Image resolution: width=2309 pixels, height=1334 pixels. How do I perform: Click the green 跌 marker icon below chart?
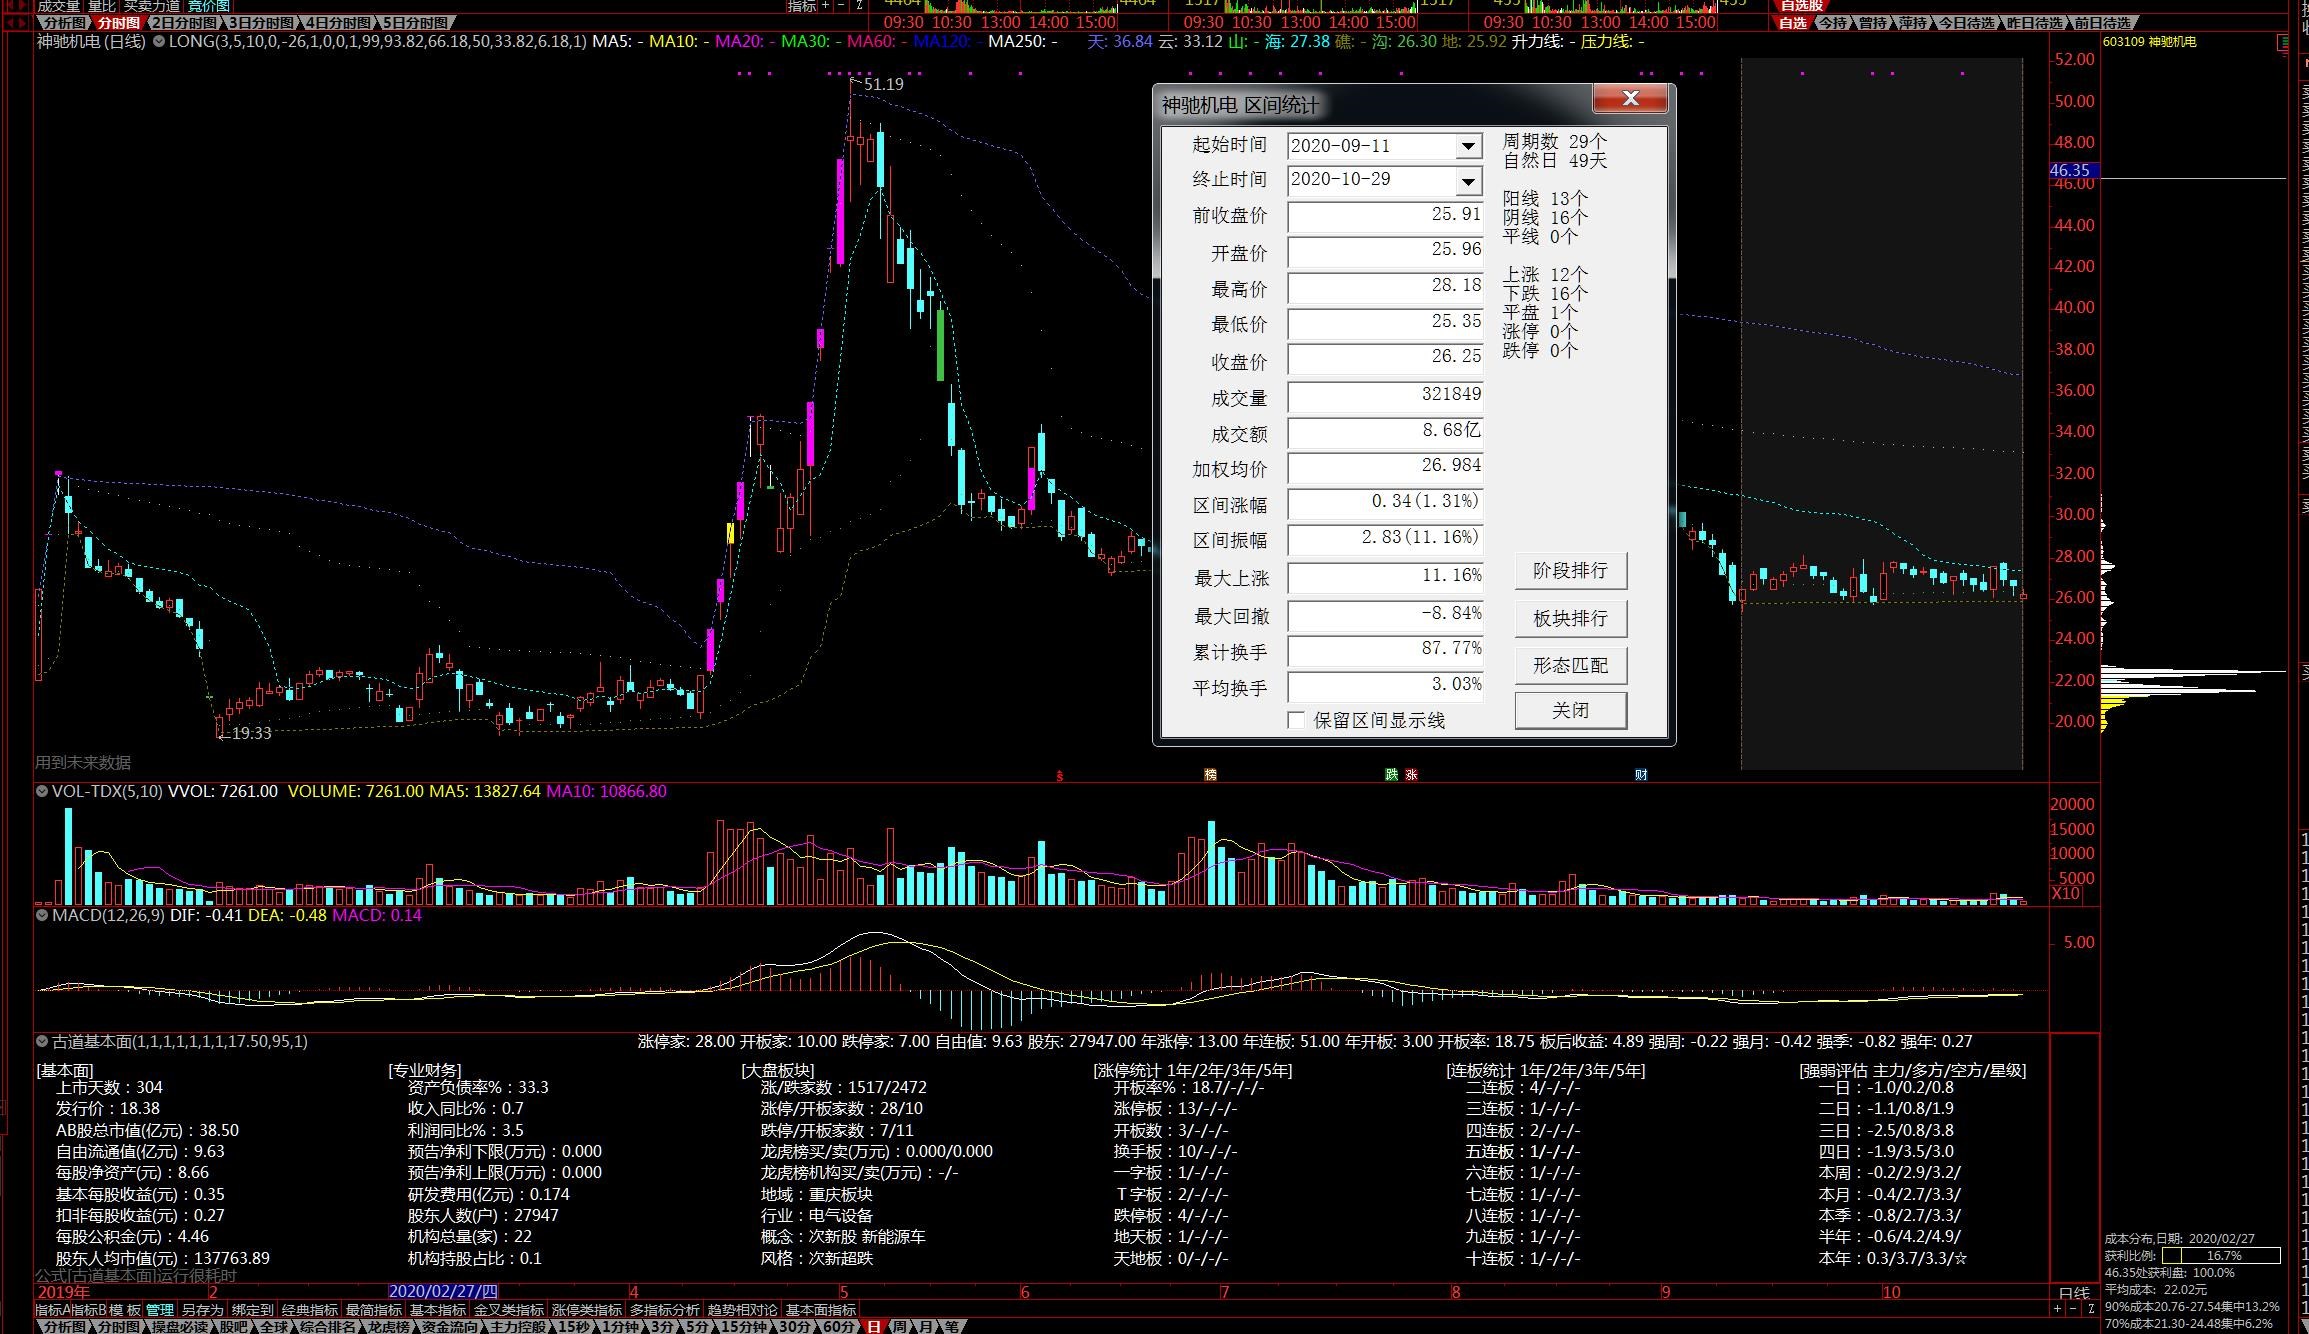point(1391,775)
